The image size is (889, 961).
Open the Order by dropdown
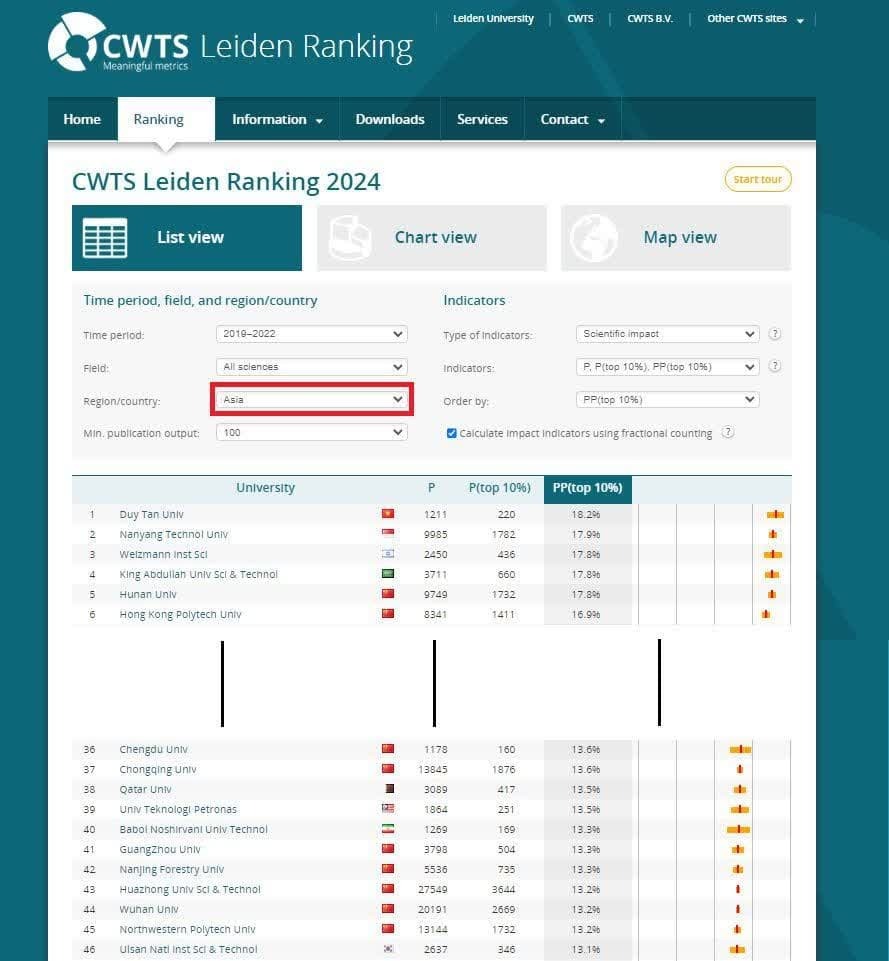667,399
